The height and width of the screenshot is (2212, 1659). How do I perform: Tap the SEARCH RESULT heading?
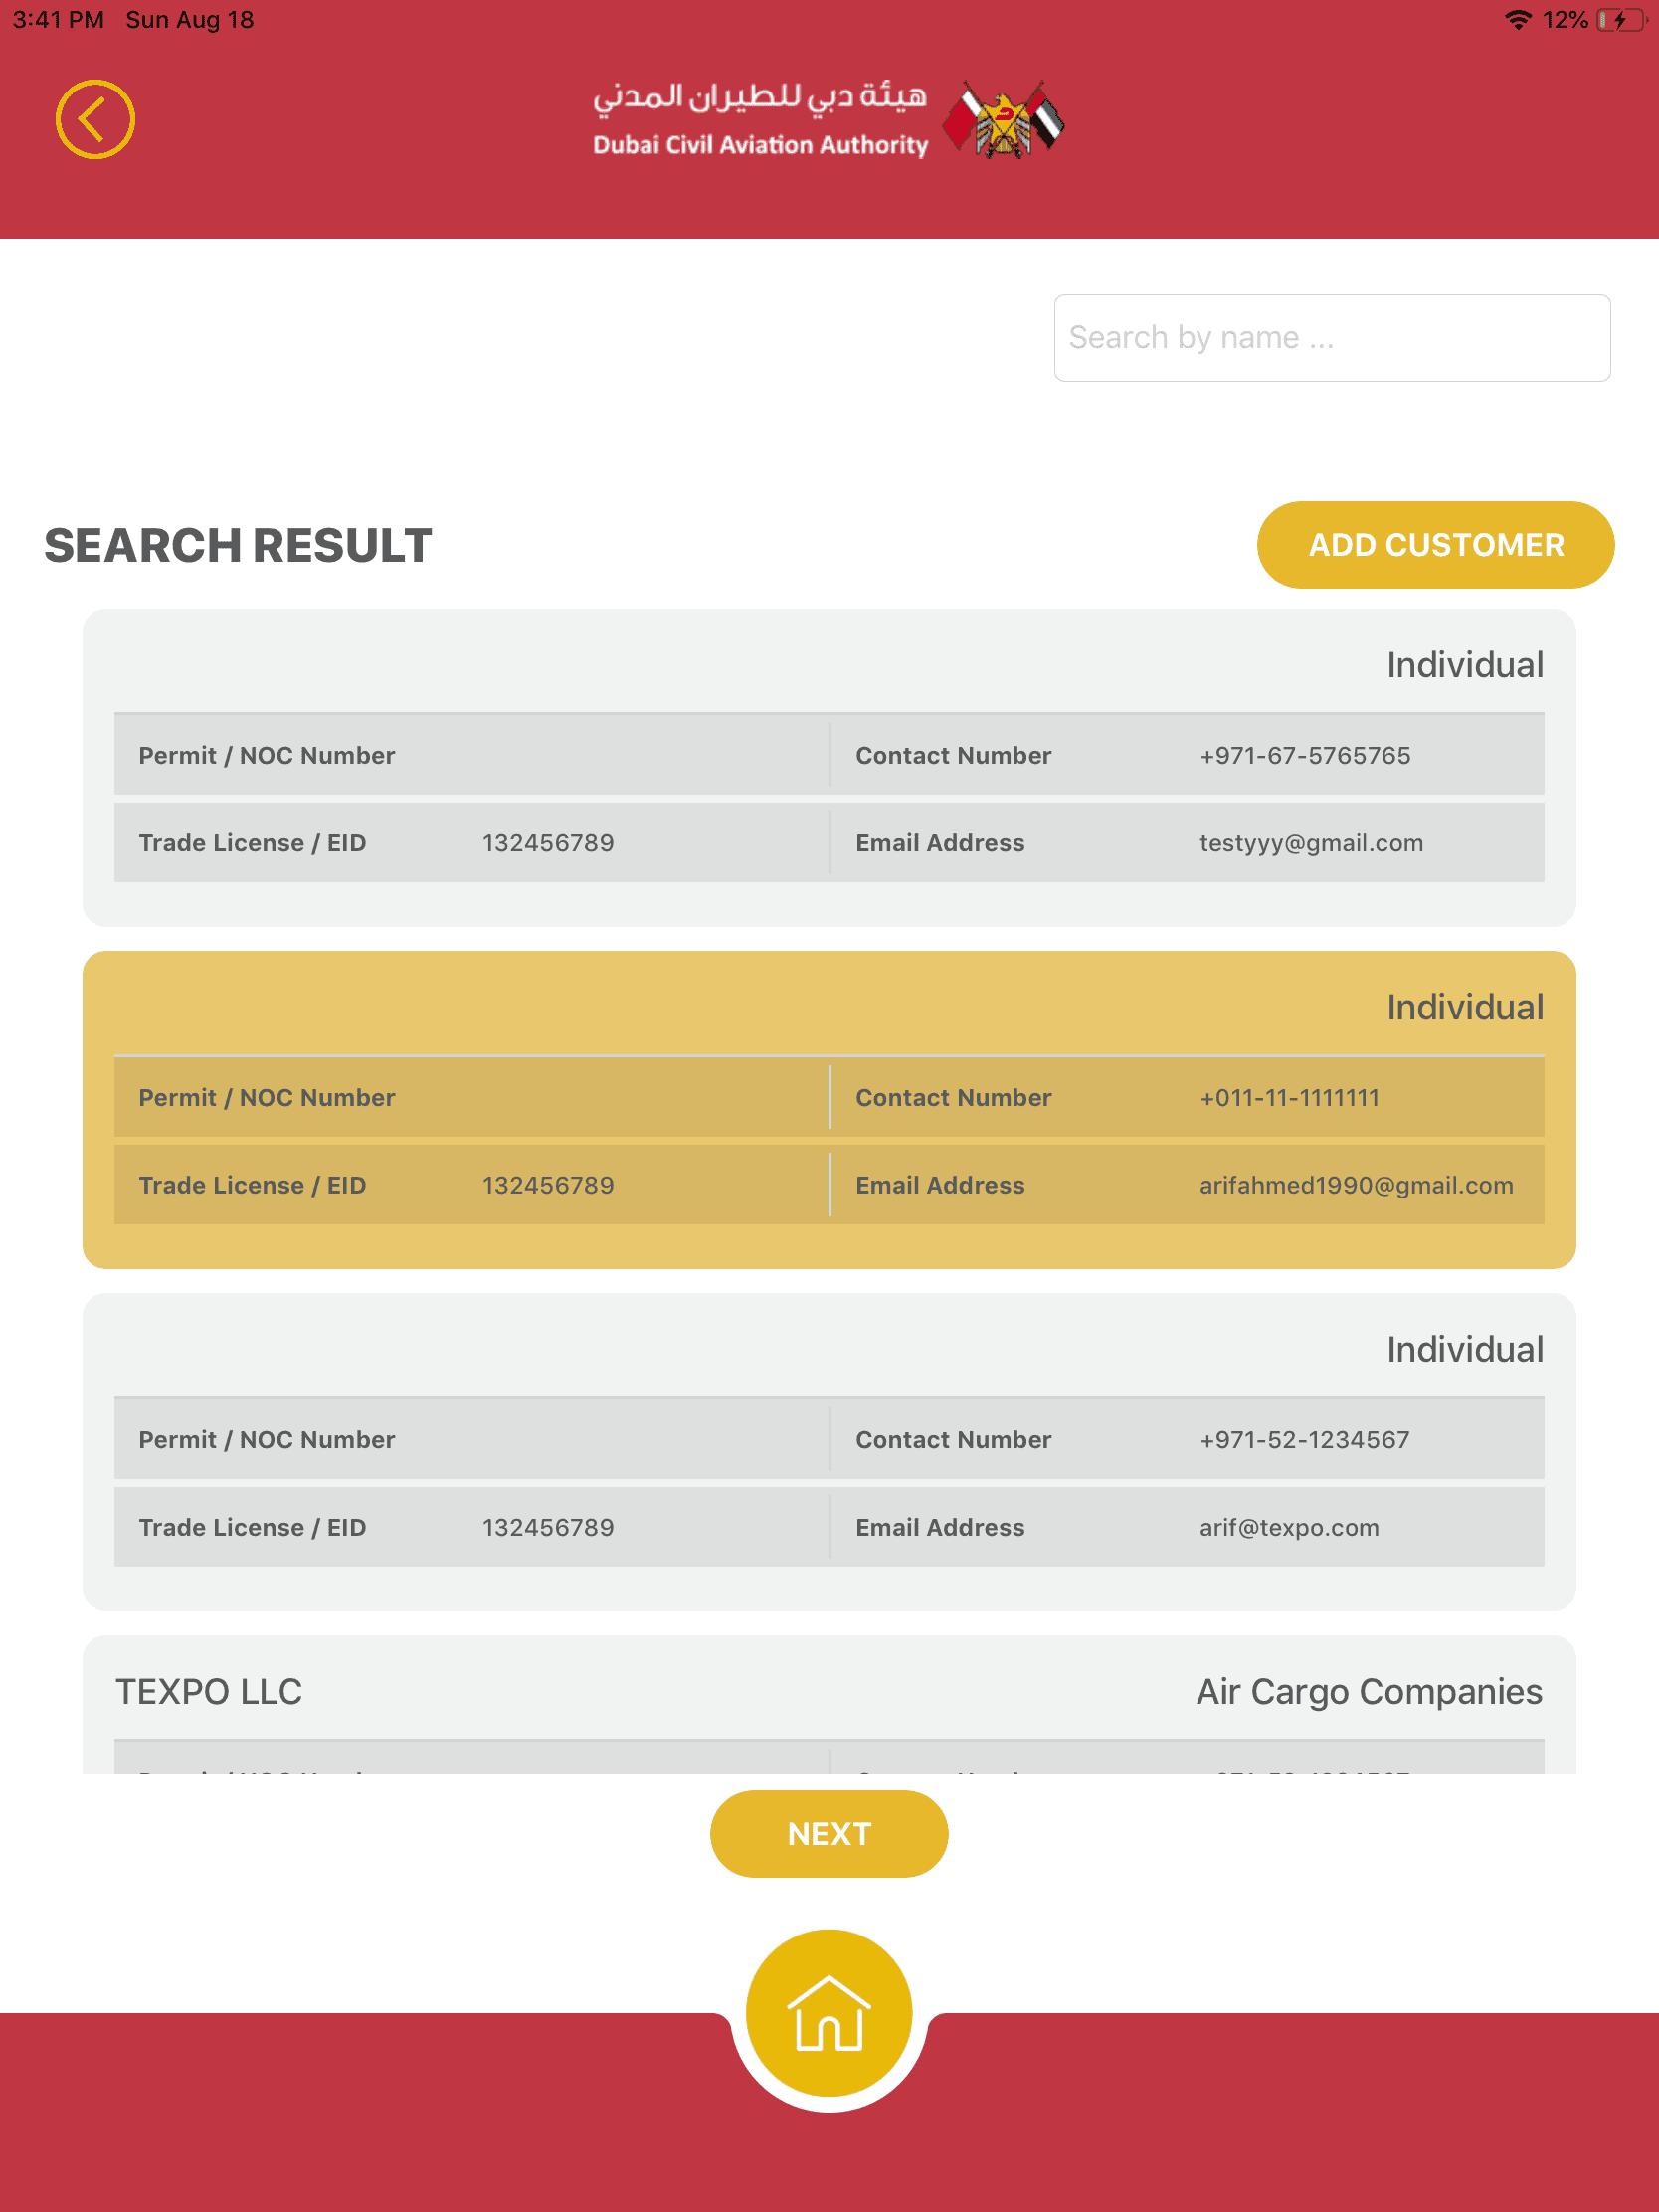(238, 546)
